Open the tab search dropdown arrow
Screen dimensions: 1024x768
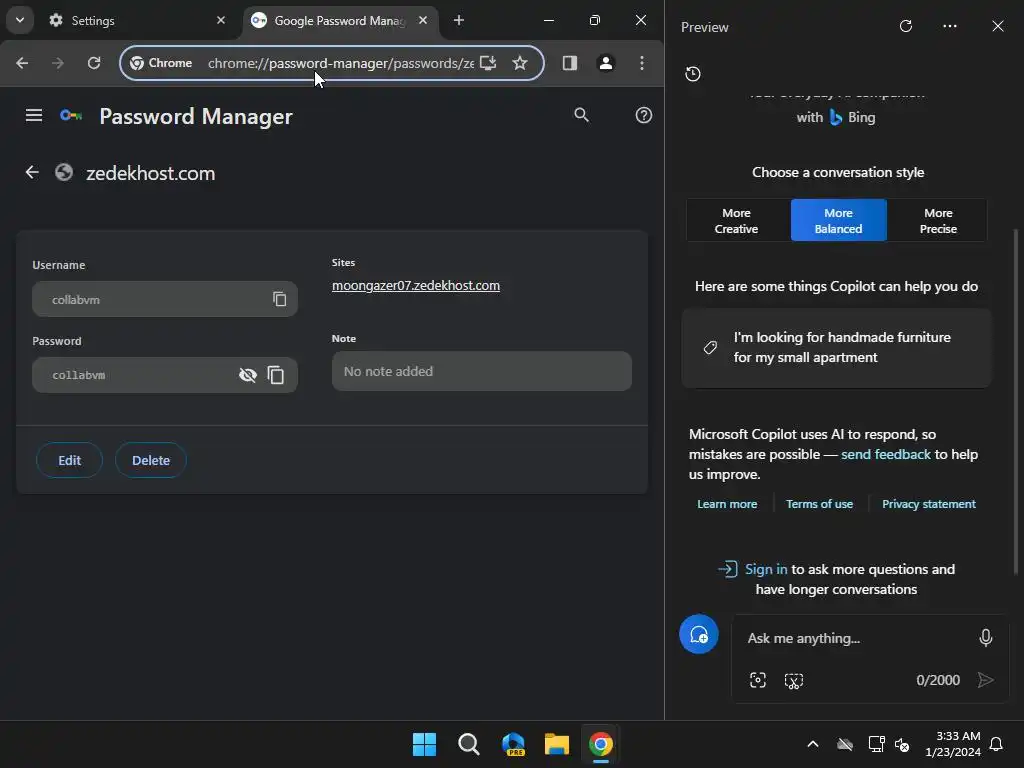[x=20, y=20]
